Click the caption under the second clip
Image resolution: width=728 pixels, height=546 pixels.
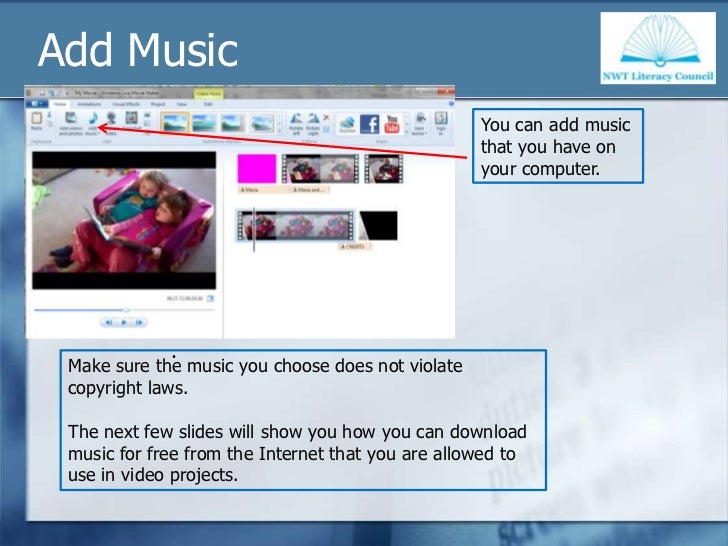click(x=310, y=190)
